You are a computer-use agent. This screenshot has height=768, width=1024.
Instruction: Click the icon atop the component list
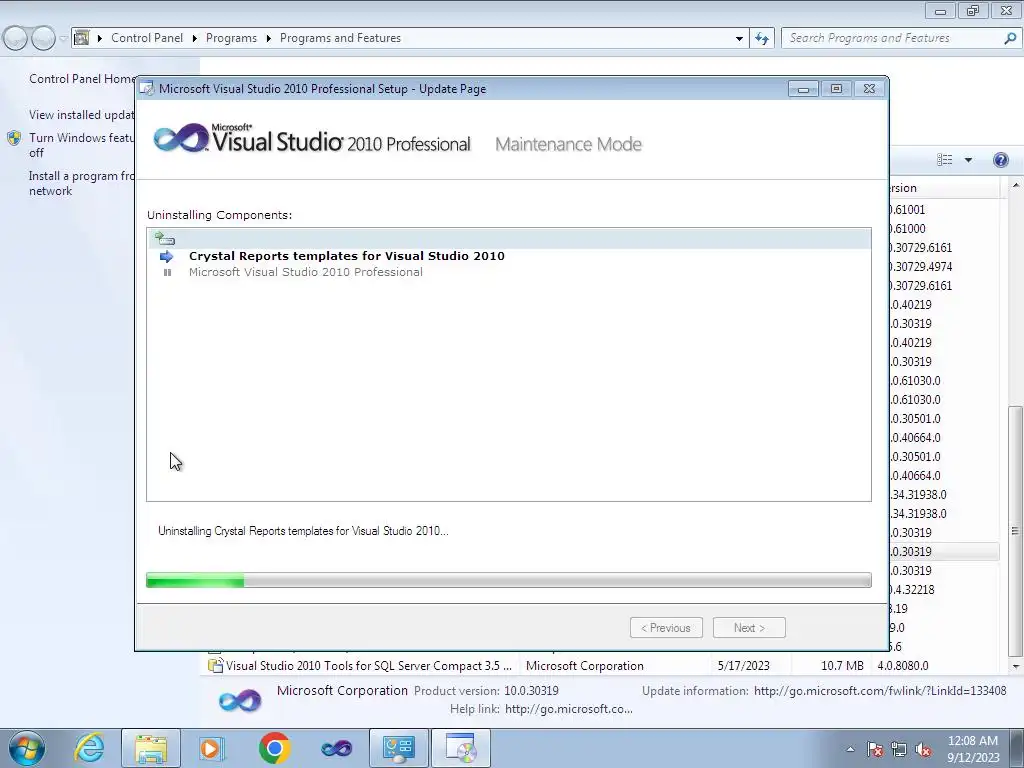coord(165,238)
